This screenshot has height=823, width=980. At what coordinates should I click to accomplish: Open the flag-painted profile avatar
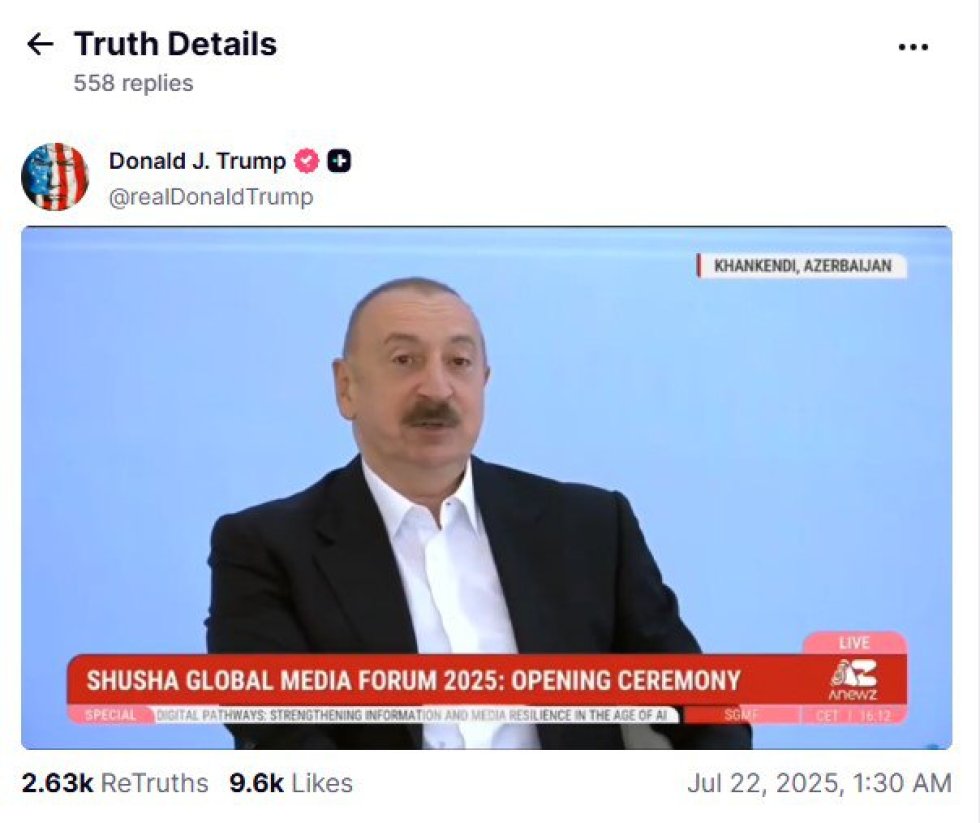tap(55, 177)
